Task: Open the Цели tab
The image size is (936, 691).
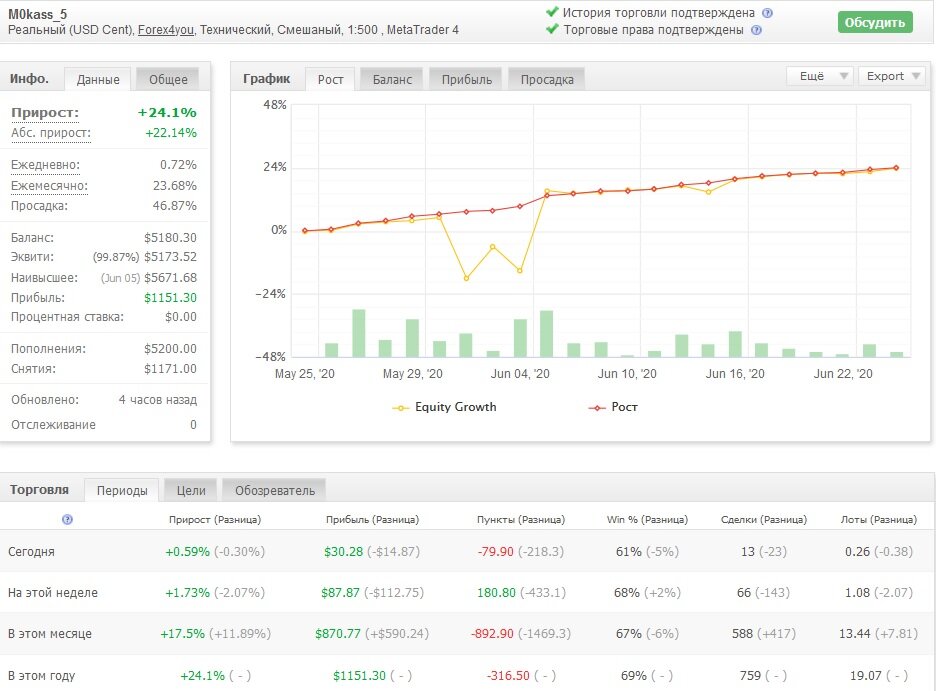Action: click(x=191, y=491)
